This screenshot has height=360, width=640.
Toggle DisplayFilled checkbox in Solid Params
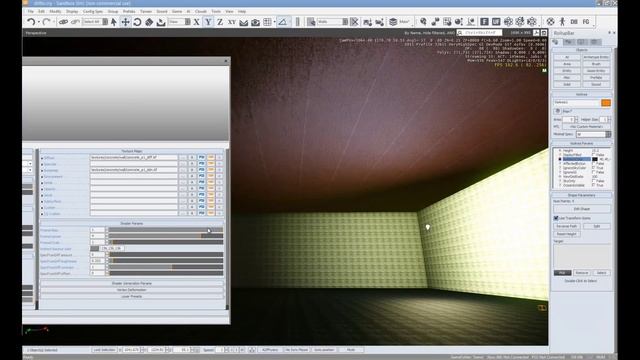[x=594, y=155]
